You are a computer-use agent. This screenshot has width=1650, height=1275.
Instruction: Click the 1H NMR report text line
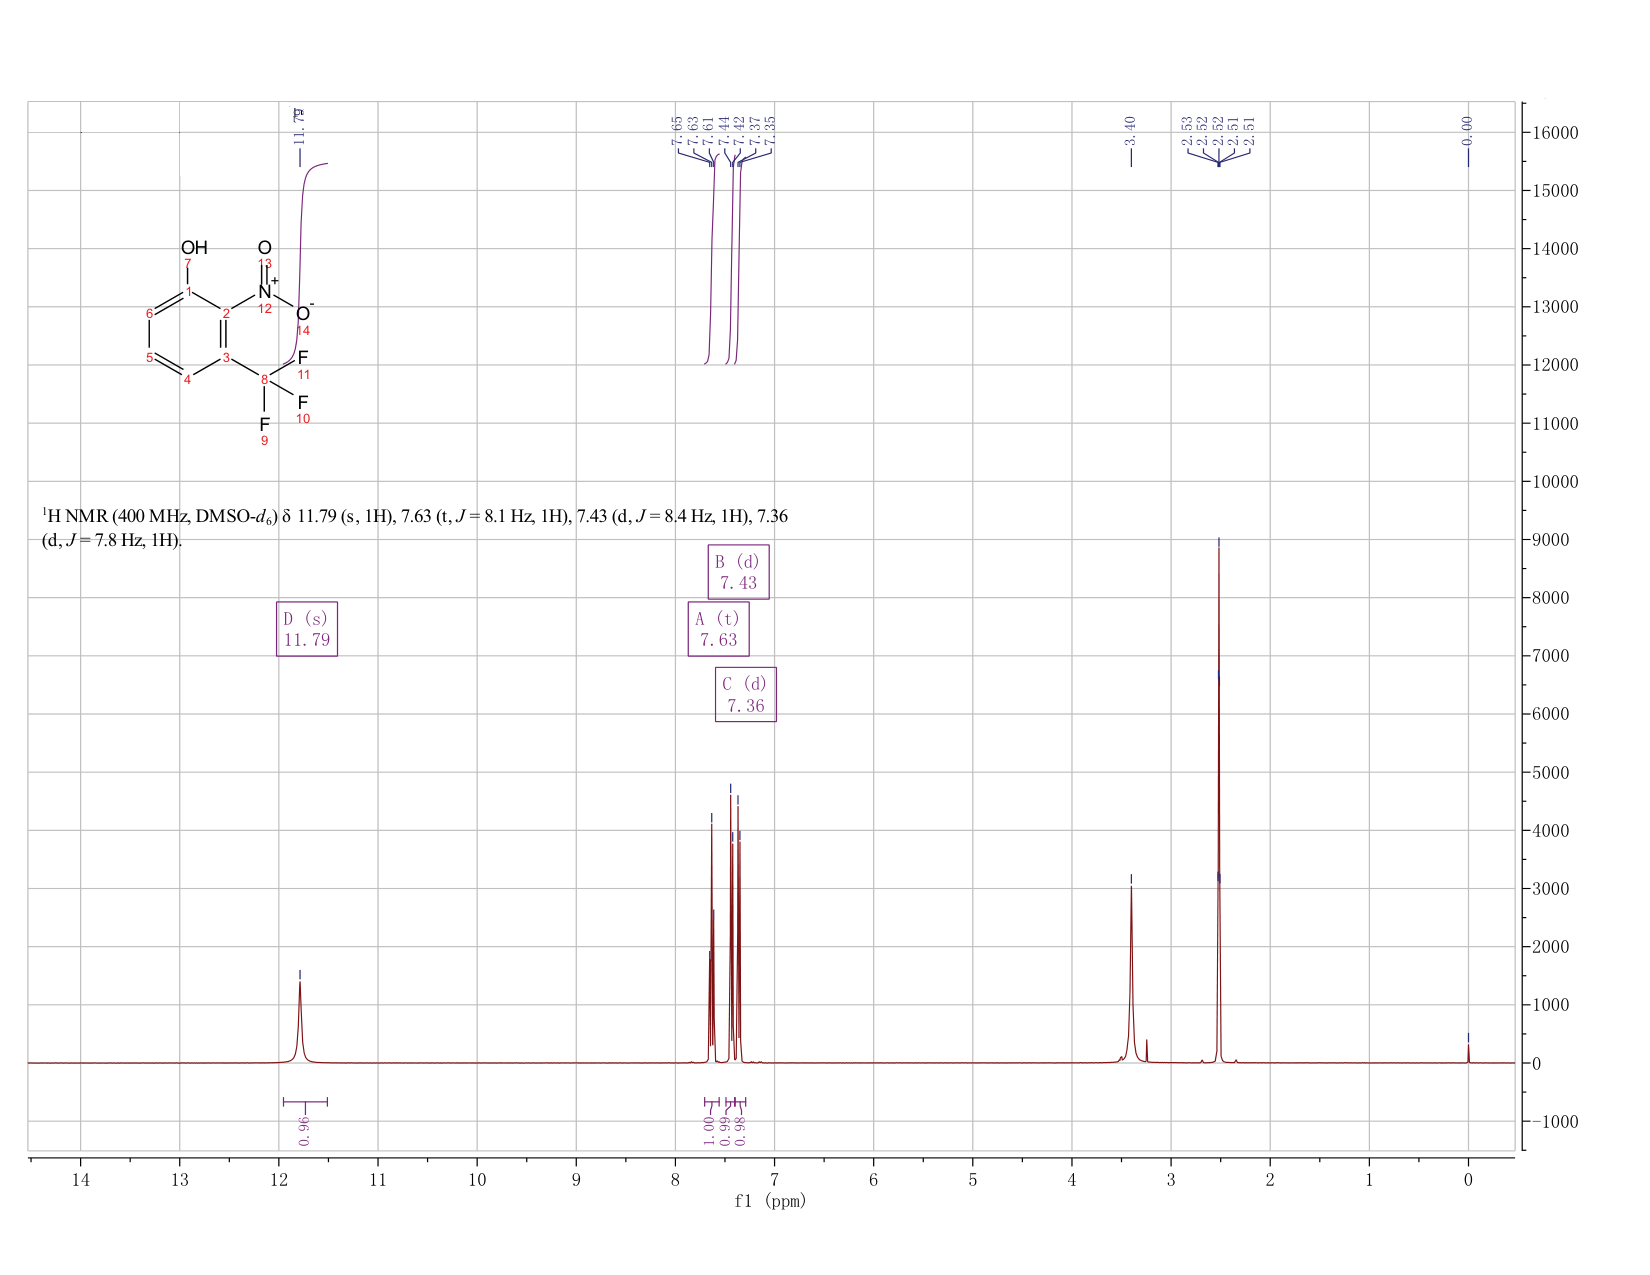(415, 528)
